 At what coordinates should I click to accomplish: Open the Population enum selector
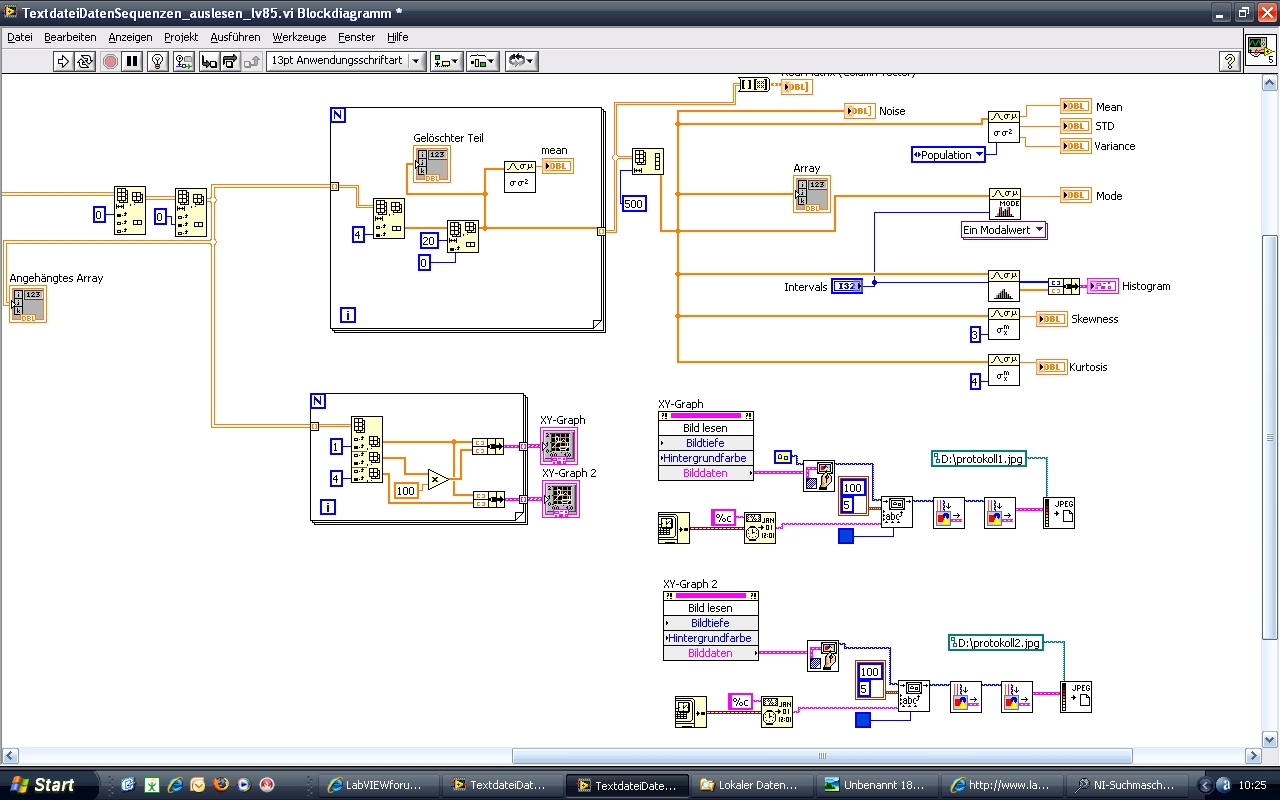[948, 155]
